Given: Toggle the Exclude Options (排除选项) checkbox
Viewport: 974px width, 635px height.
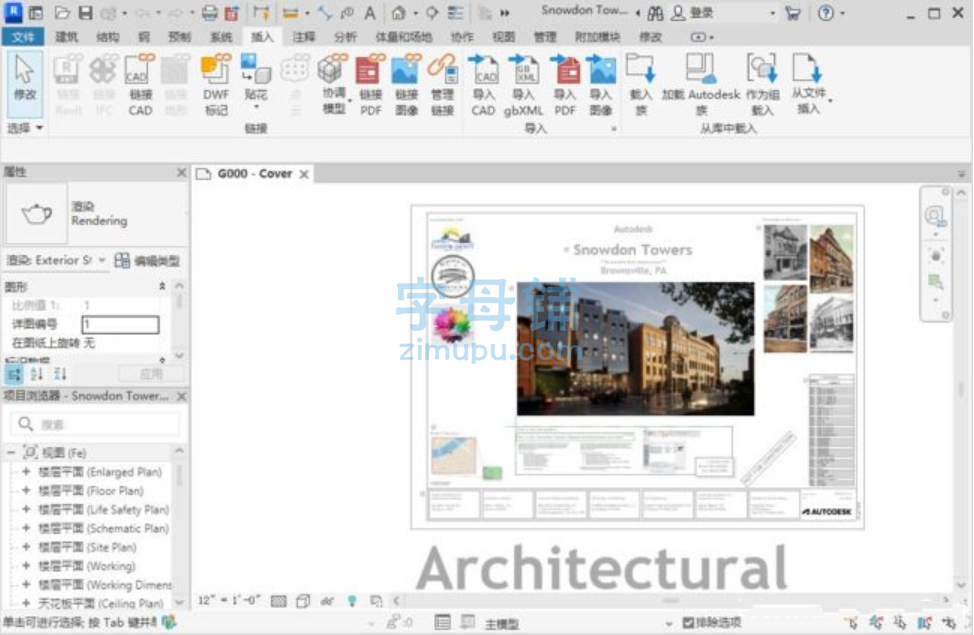Looking at the screenshot, I should (x=688, y=622).
